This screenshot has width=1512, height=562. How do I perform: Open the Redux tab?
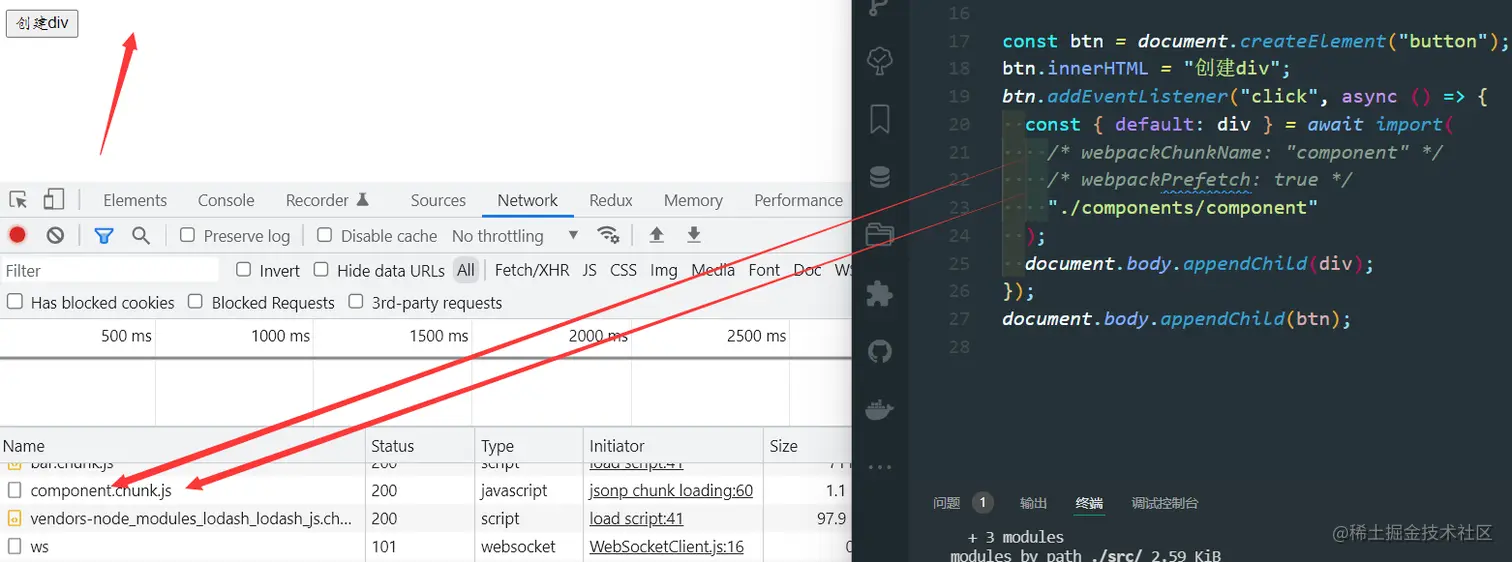pyautogui.click(x=611, y=200)
